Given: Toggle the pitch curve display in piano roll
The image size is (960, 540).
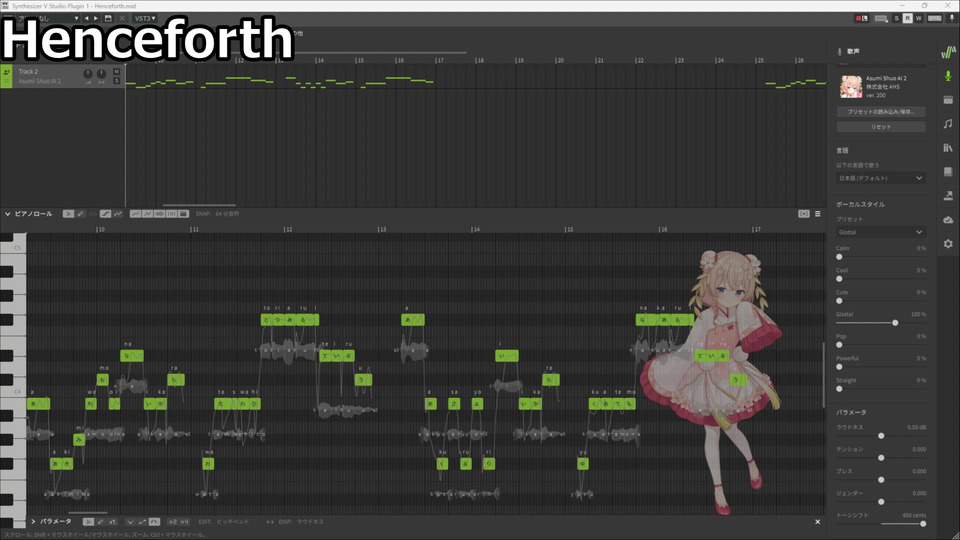Looking at the screenshot, I should (x=135, y=214).
